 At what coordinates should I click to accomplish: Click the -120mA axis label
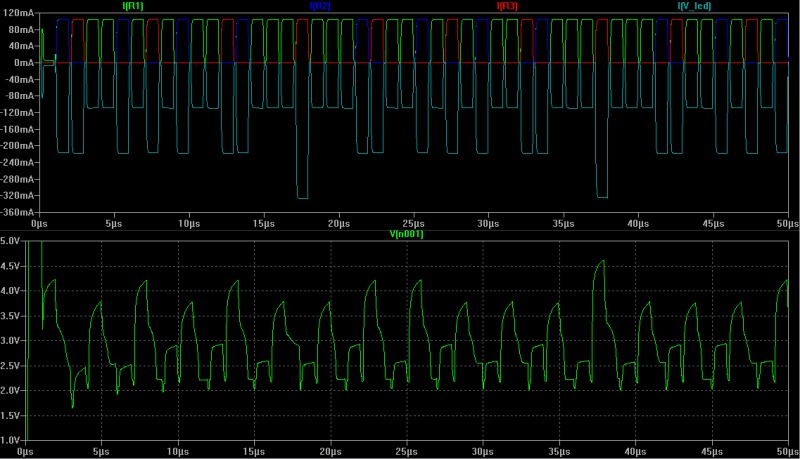pos(17,113)
